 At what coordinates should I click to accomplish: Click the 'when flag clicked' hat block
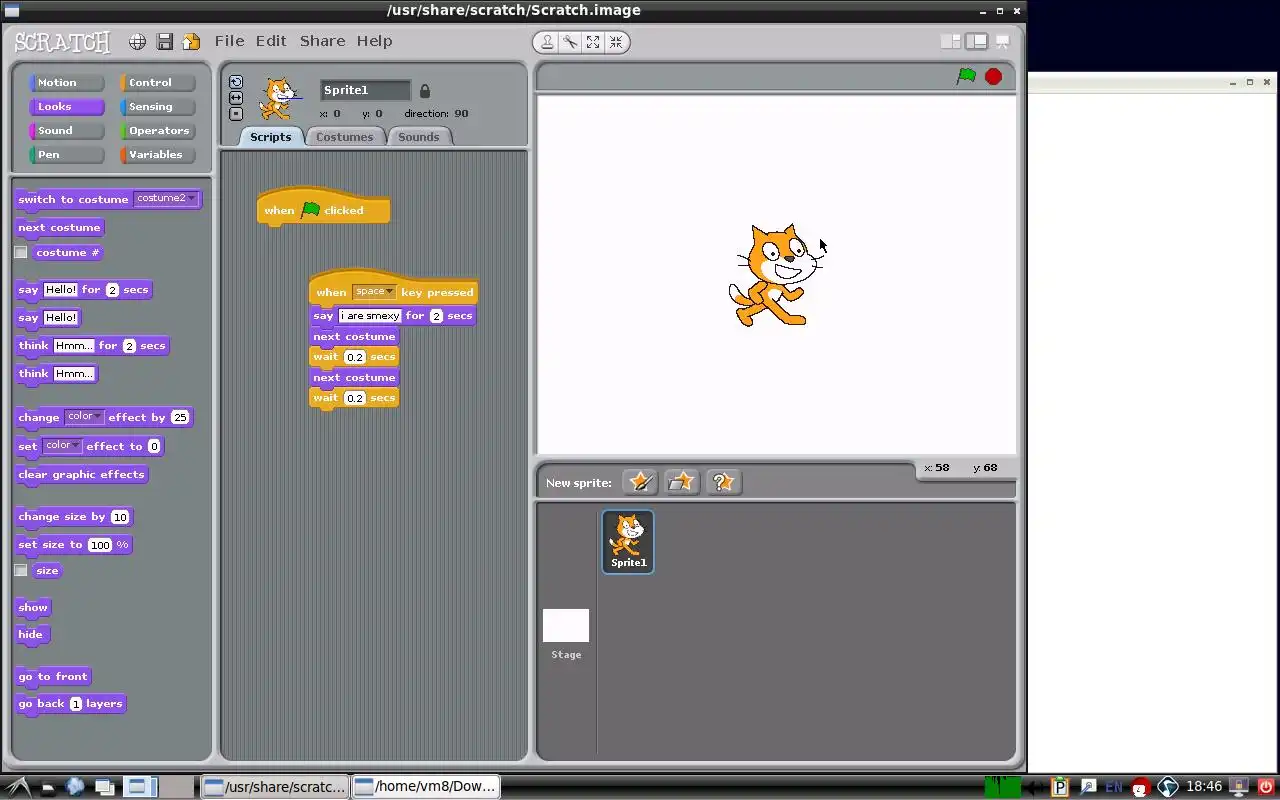pos(323,208)
